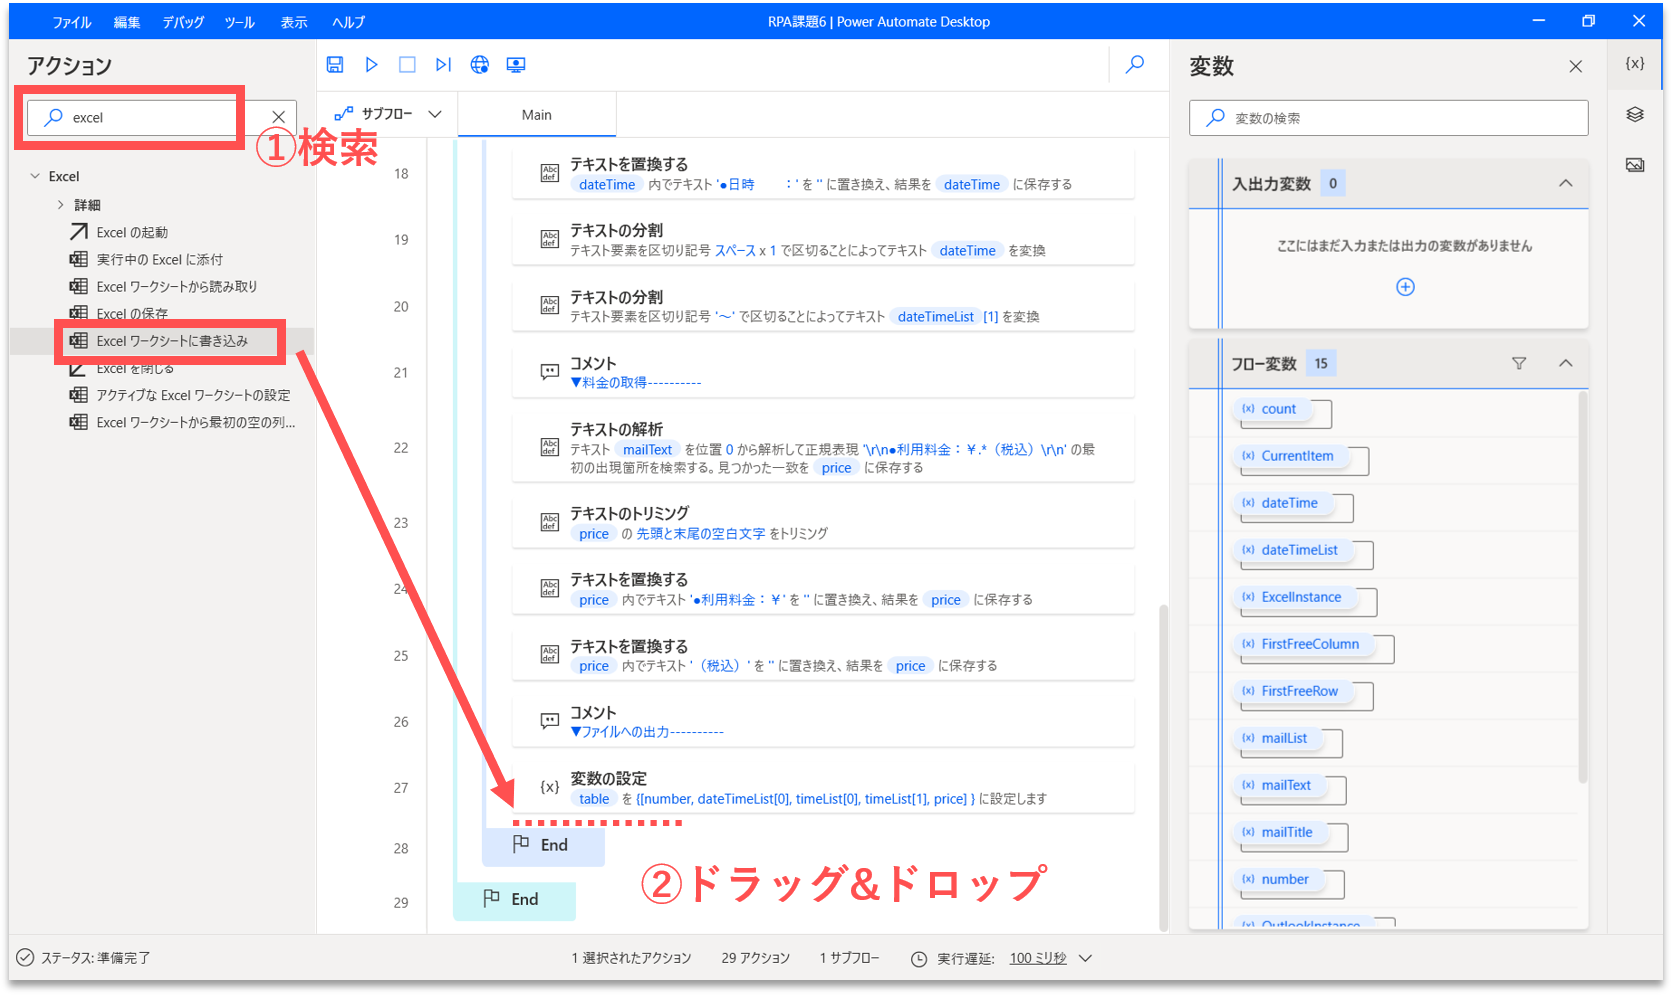Collapse the 入出力変数 section

[x=1565, y=183]
